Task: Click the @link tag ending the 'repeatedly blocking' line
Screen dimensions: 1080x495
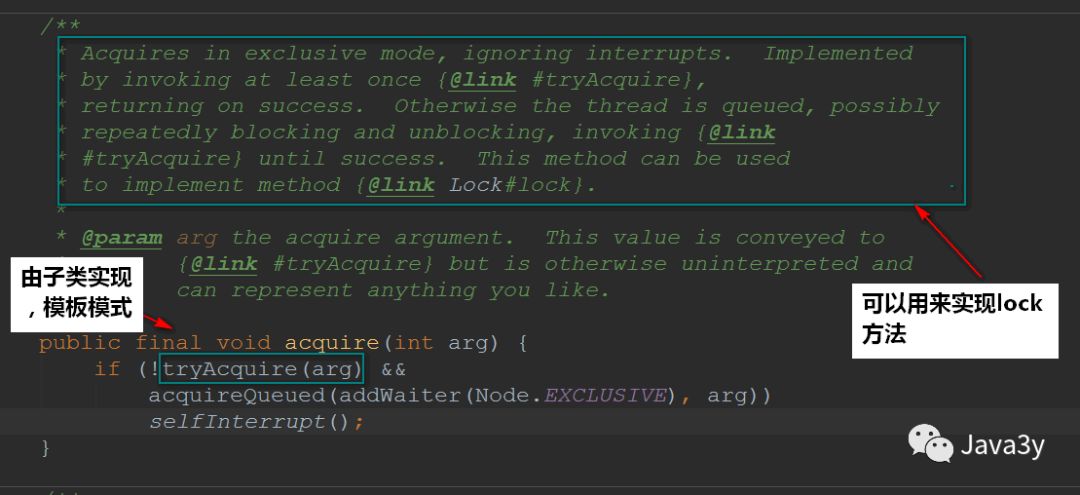Action: click(742, 133)
